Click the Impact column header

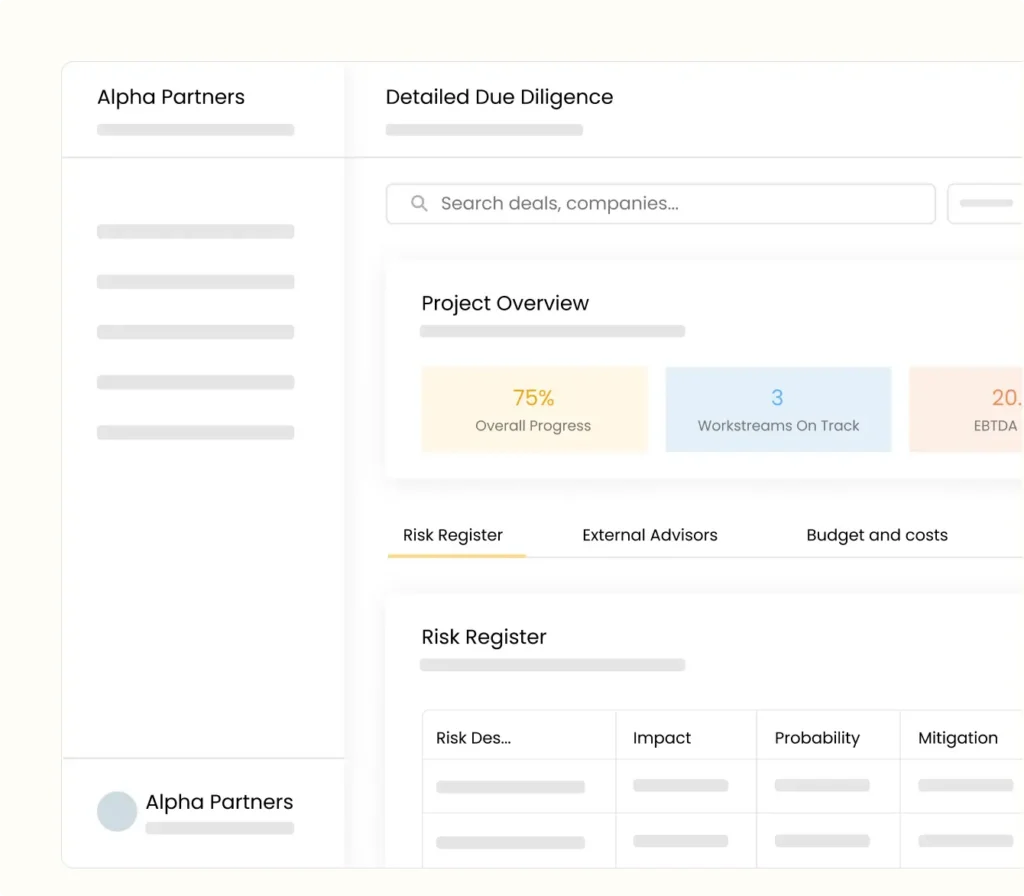(x=662, y=738)
